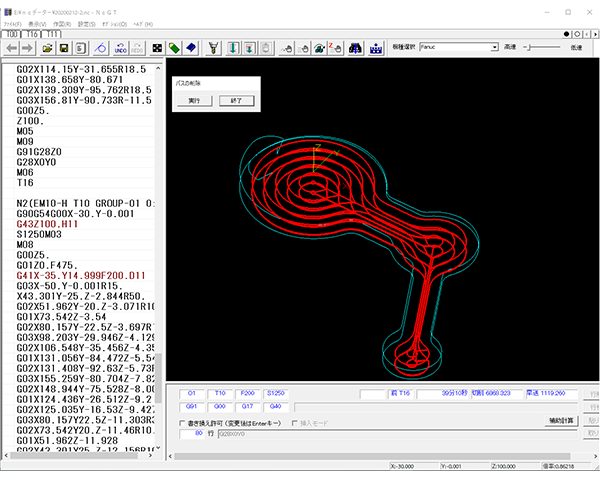Click the G91 status field
This screenshot has width=600, height=480.
[192, 407]
